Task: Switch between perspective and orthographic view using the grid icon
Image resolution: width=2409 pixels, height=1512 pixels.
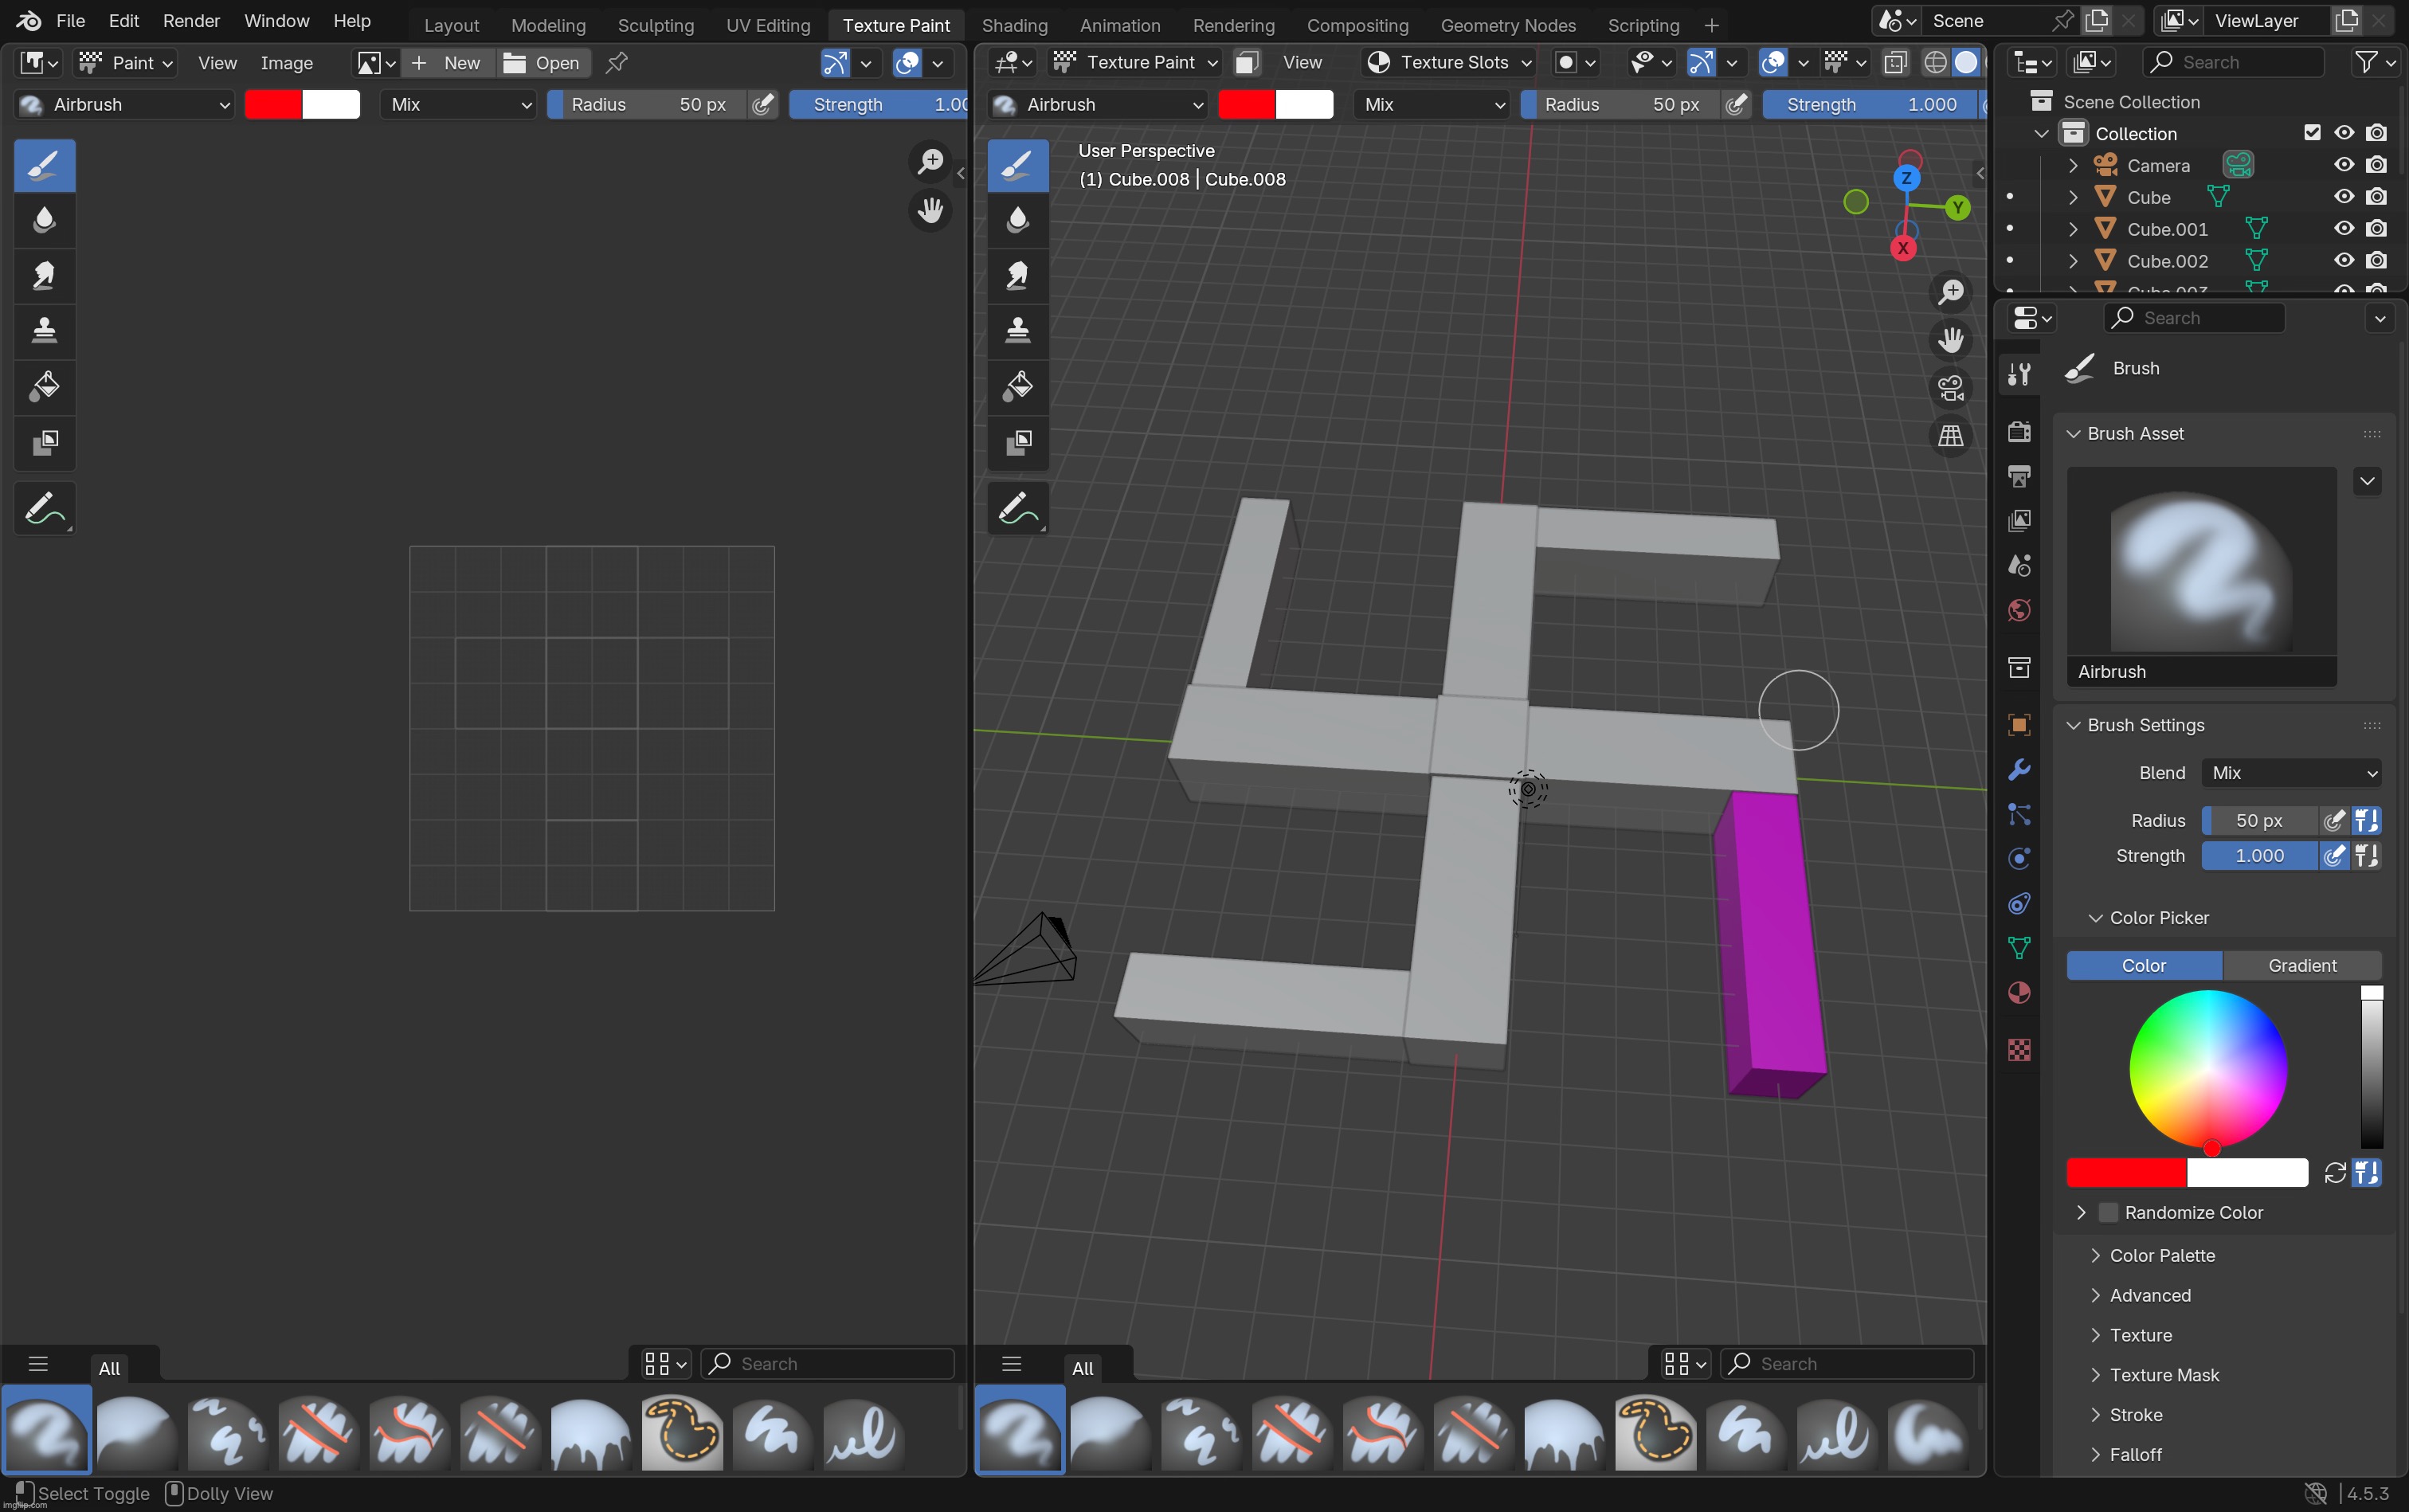Action: 1950,436
